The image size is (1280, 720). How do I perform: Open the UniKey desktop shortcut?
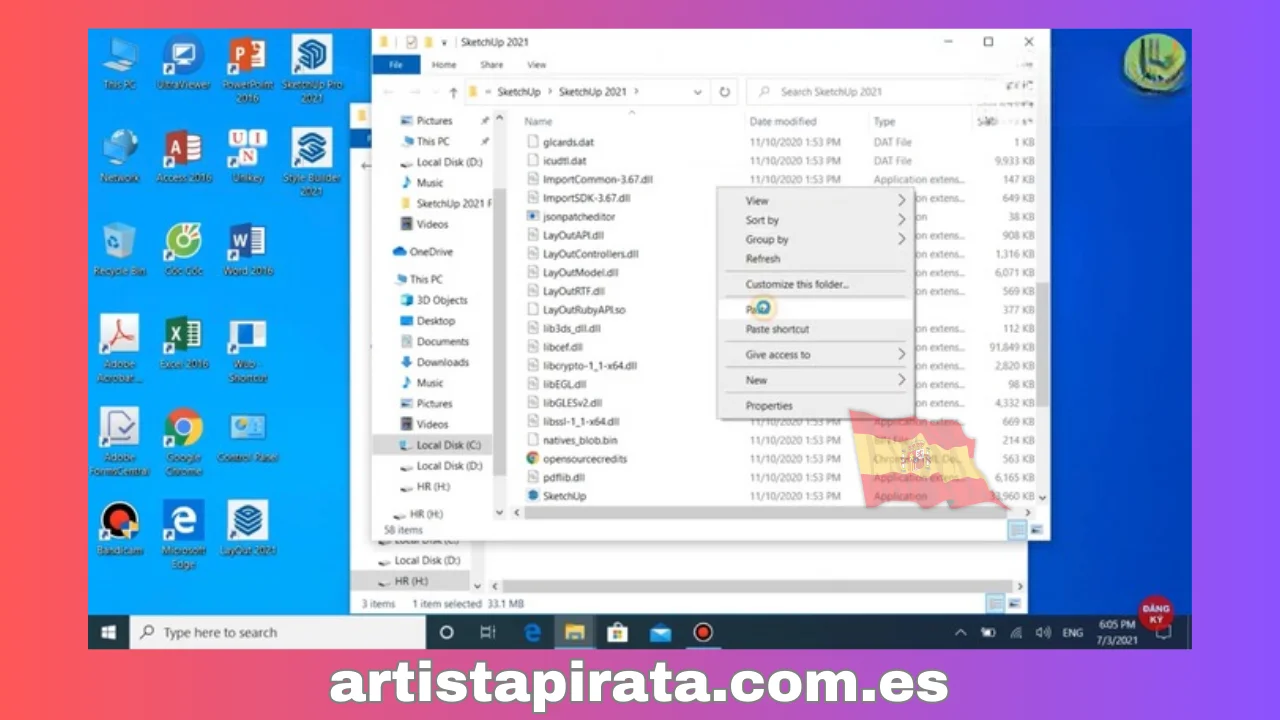248,155
